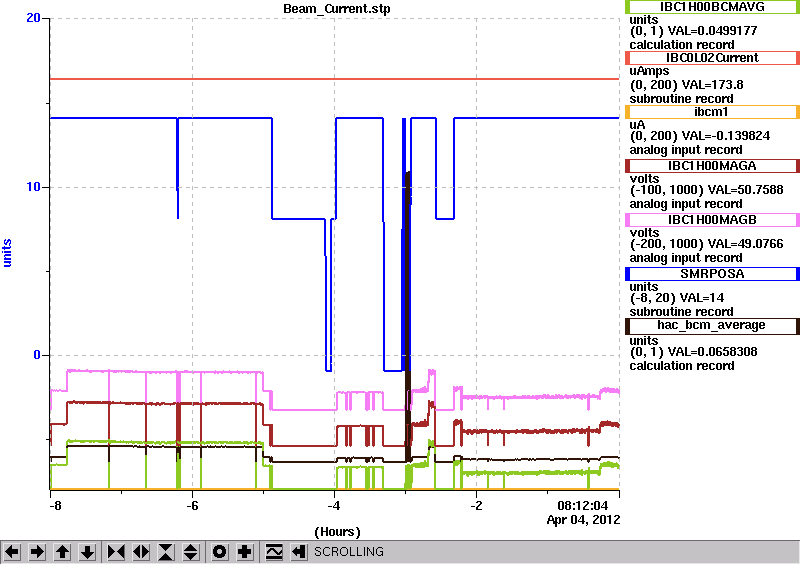Viewport: 800px width, 564px height.
Task: Zoom out on the value axis (up-down triangles icon)
Action: tap(191, 552)
